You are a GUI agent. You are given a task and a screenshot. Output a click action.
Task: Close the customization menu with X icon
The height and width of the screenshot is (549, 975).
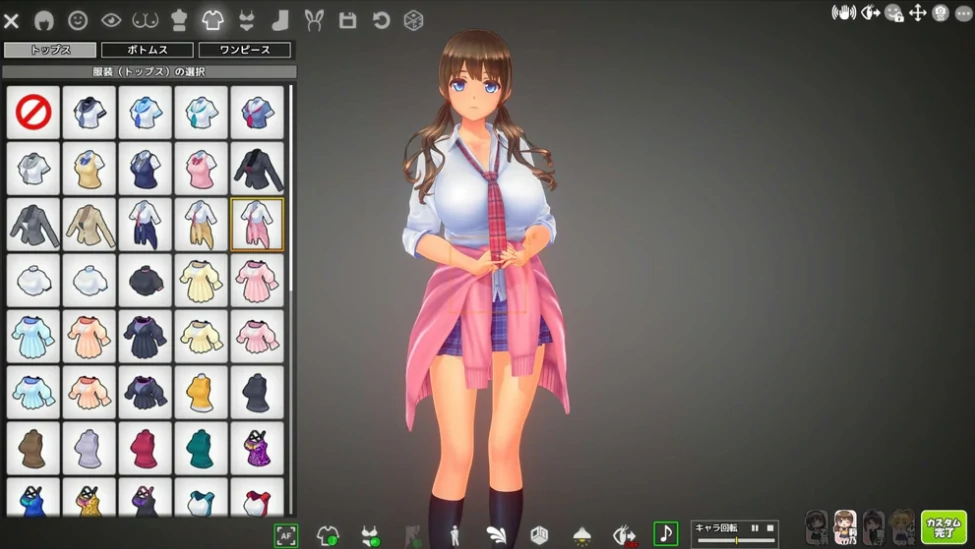(11, 21)
